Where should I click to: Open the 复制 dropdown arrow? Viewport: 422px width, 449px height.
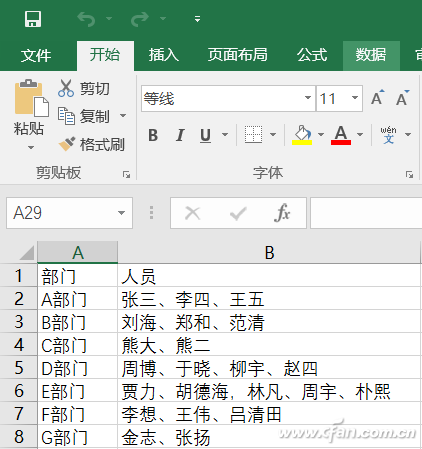[x=123, y=116]
